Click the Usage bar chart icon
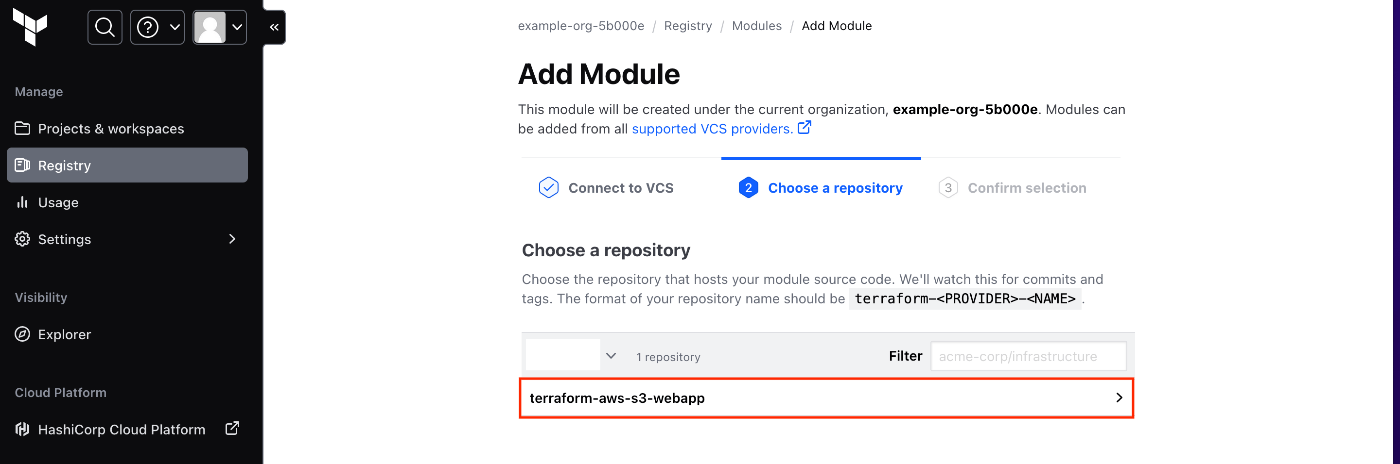This screenshot has width=1400, height=464. point(22,202)
